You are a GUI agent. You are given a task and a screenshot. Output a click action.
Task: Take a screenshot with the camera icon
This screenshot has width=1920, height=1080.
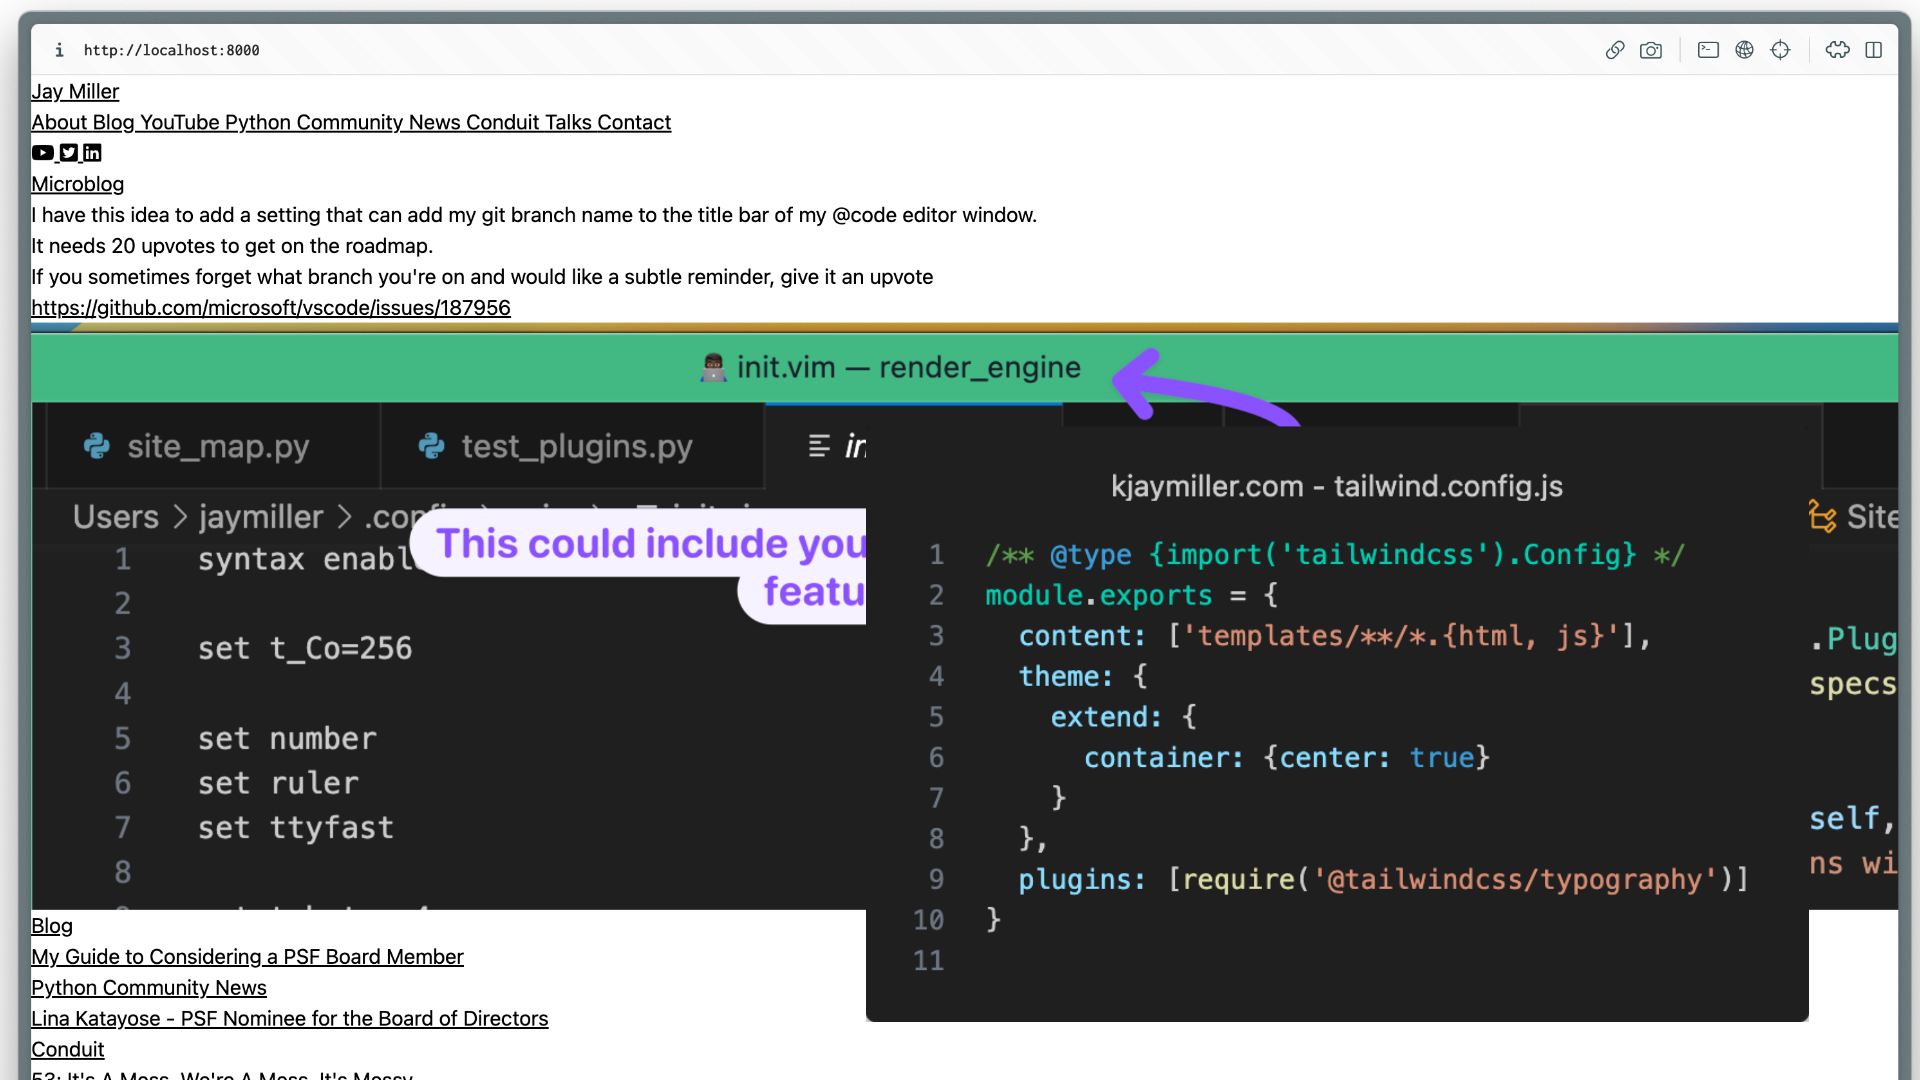pos(1651,50)
